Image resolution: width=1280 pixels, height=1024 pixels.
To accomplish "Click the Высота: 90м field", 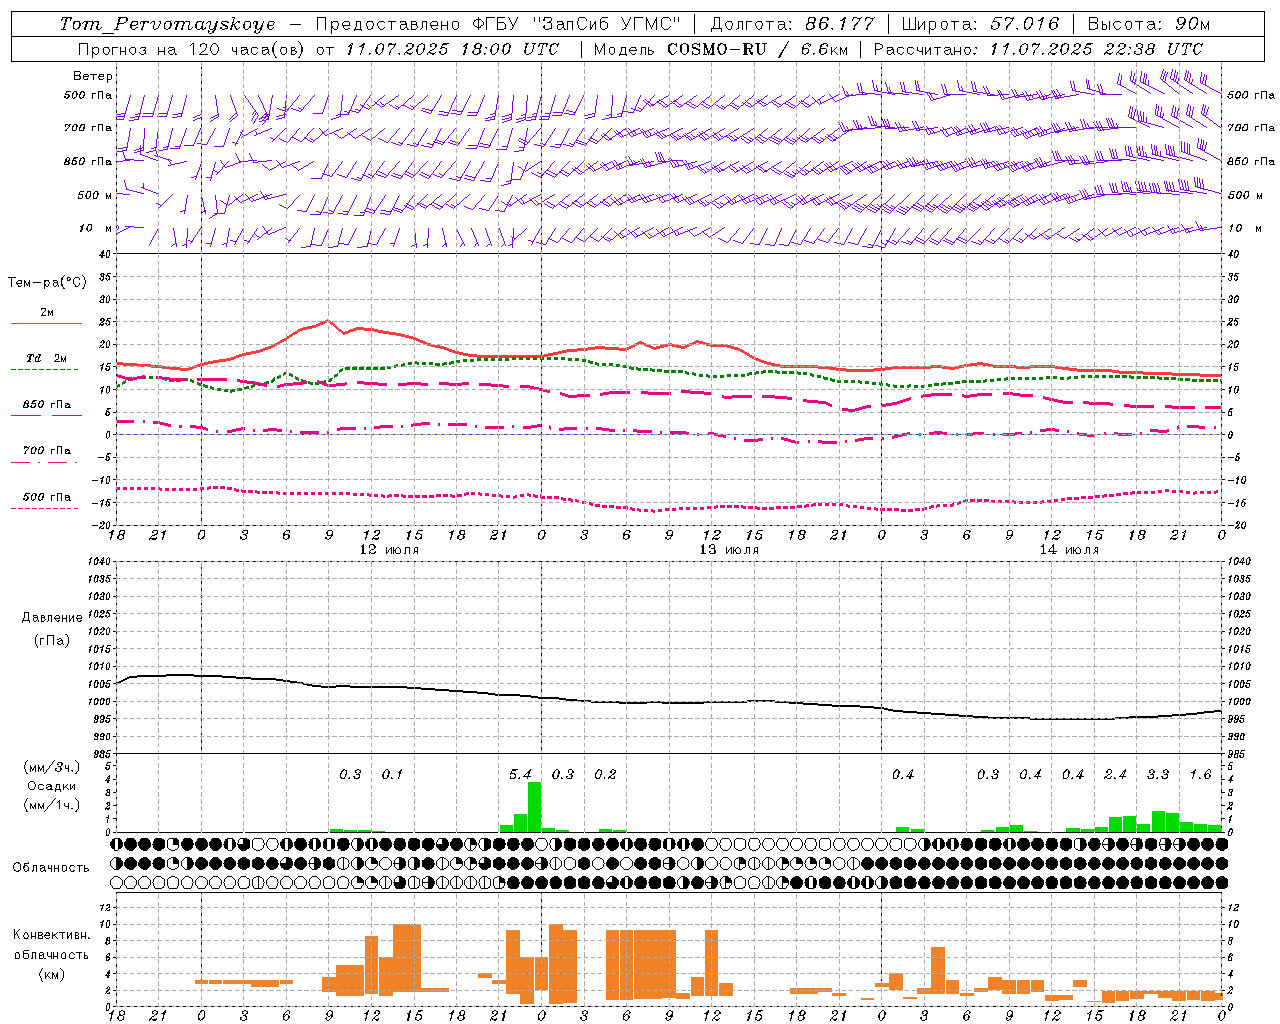I will 1148,24.
